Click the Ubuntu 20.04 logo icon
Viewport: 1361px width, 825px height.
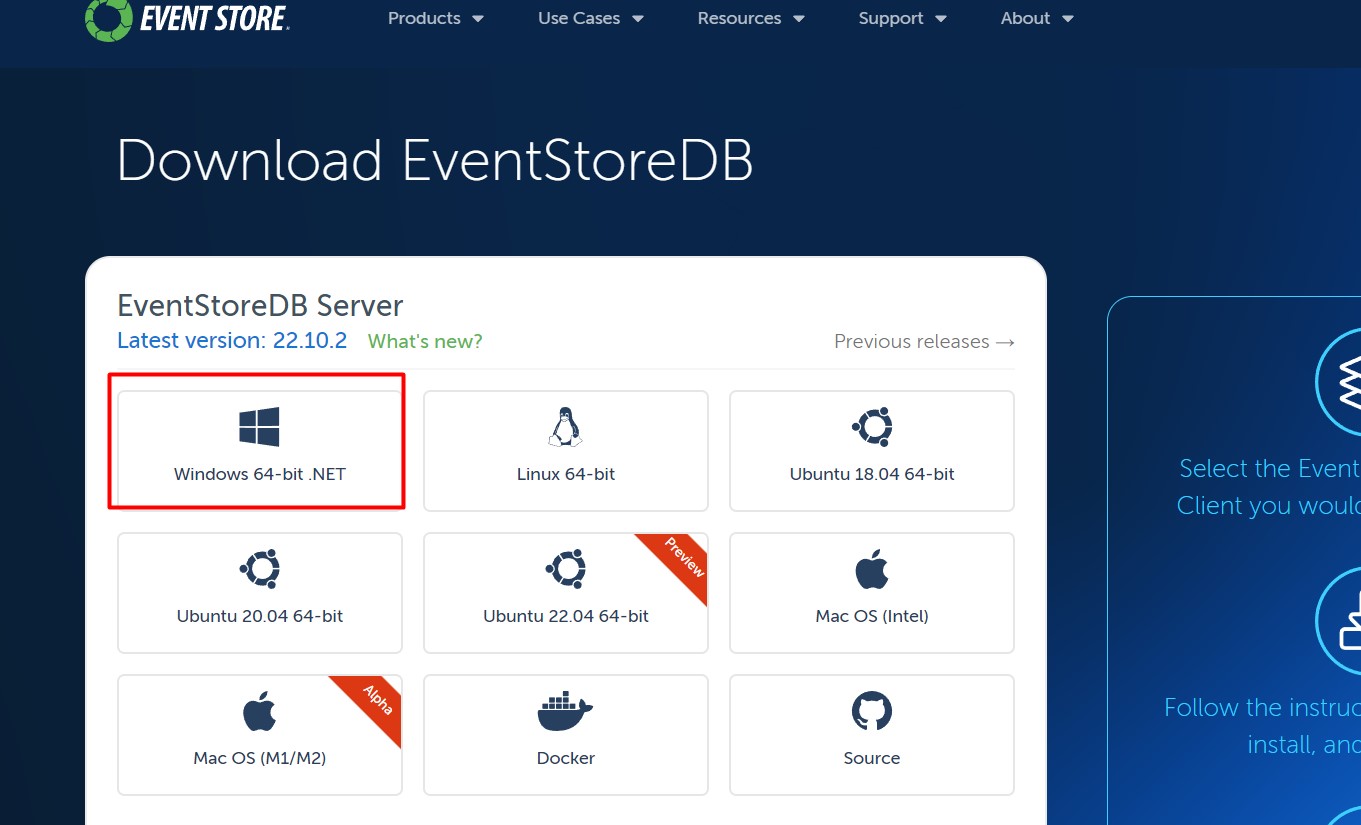click(259, 569)
